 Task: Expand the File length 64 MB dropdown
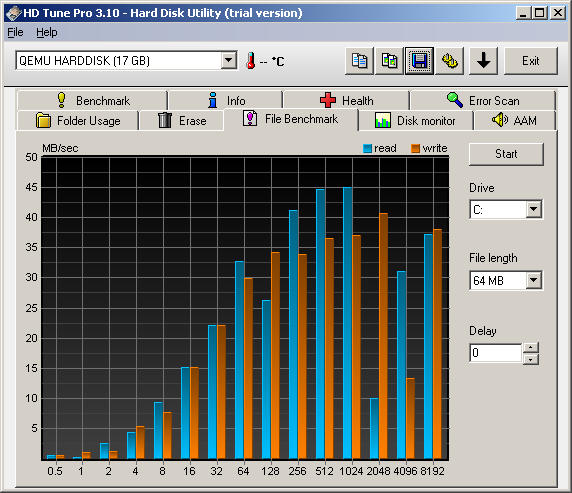click(x=534, y=280)
